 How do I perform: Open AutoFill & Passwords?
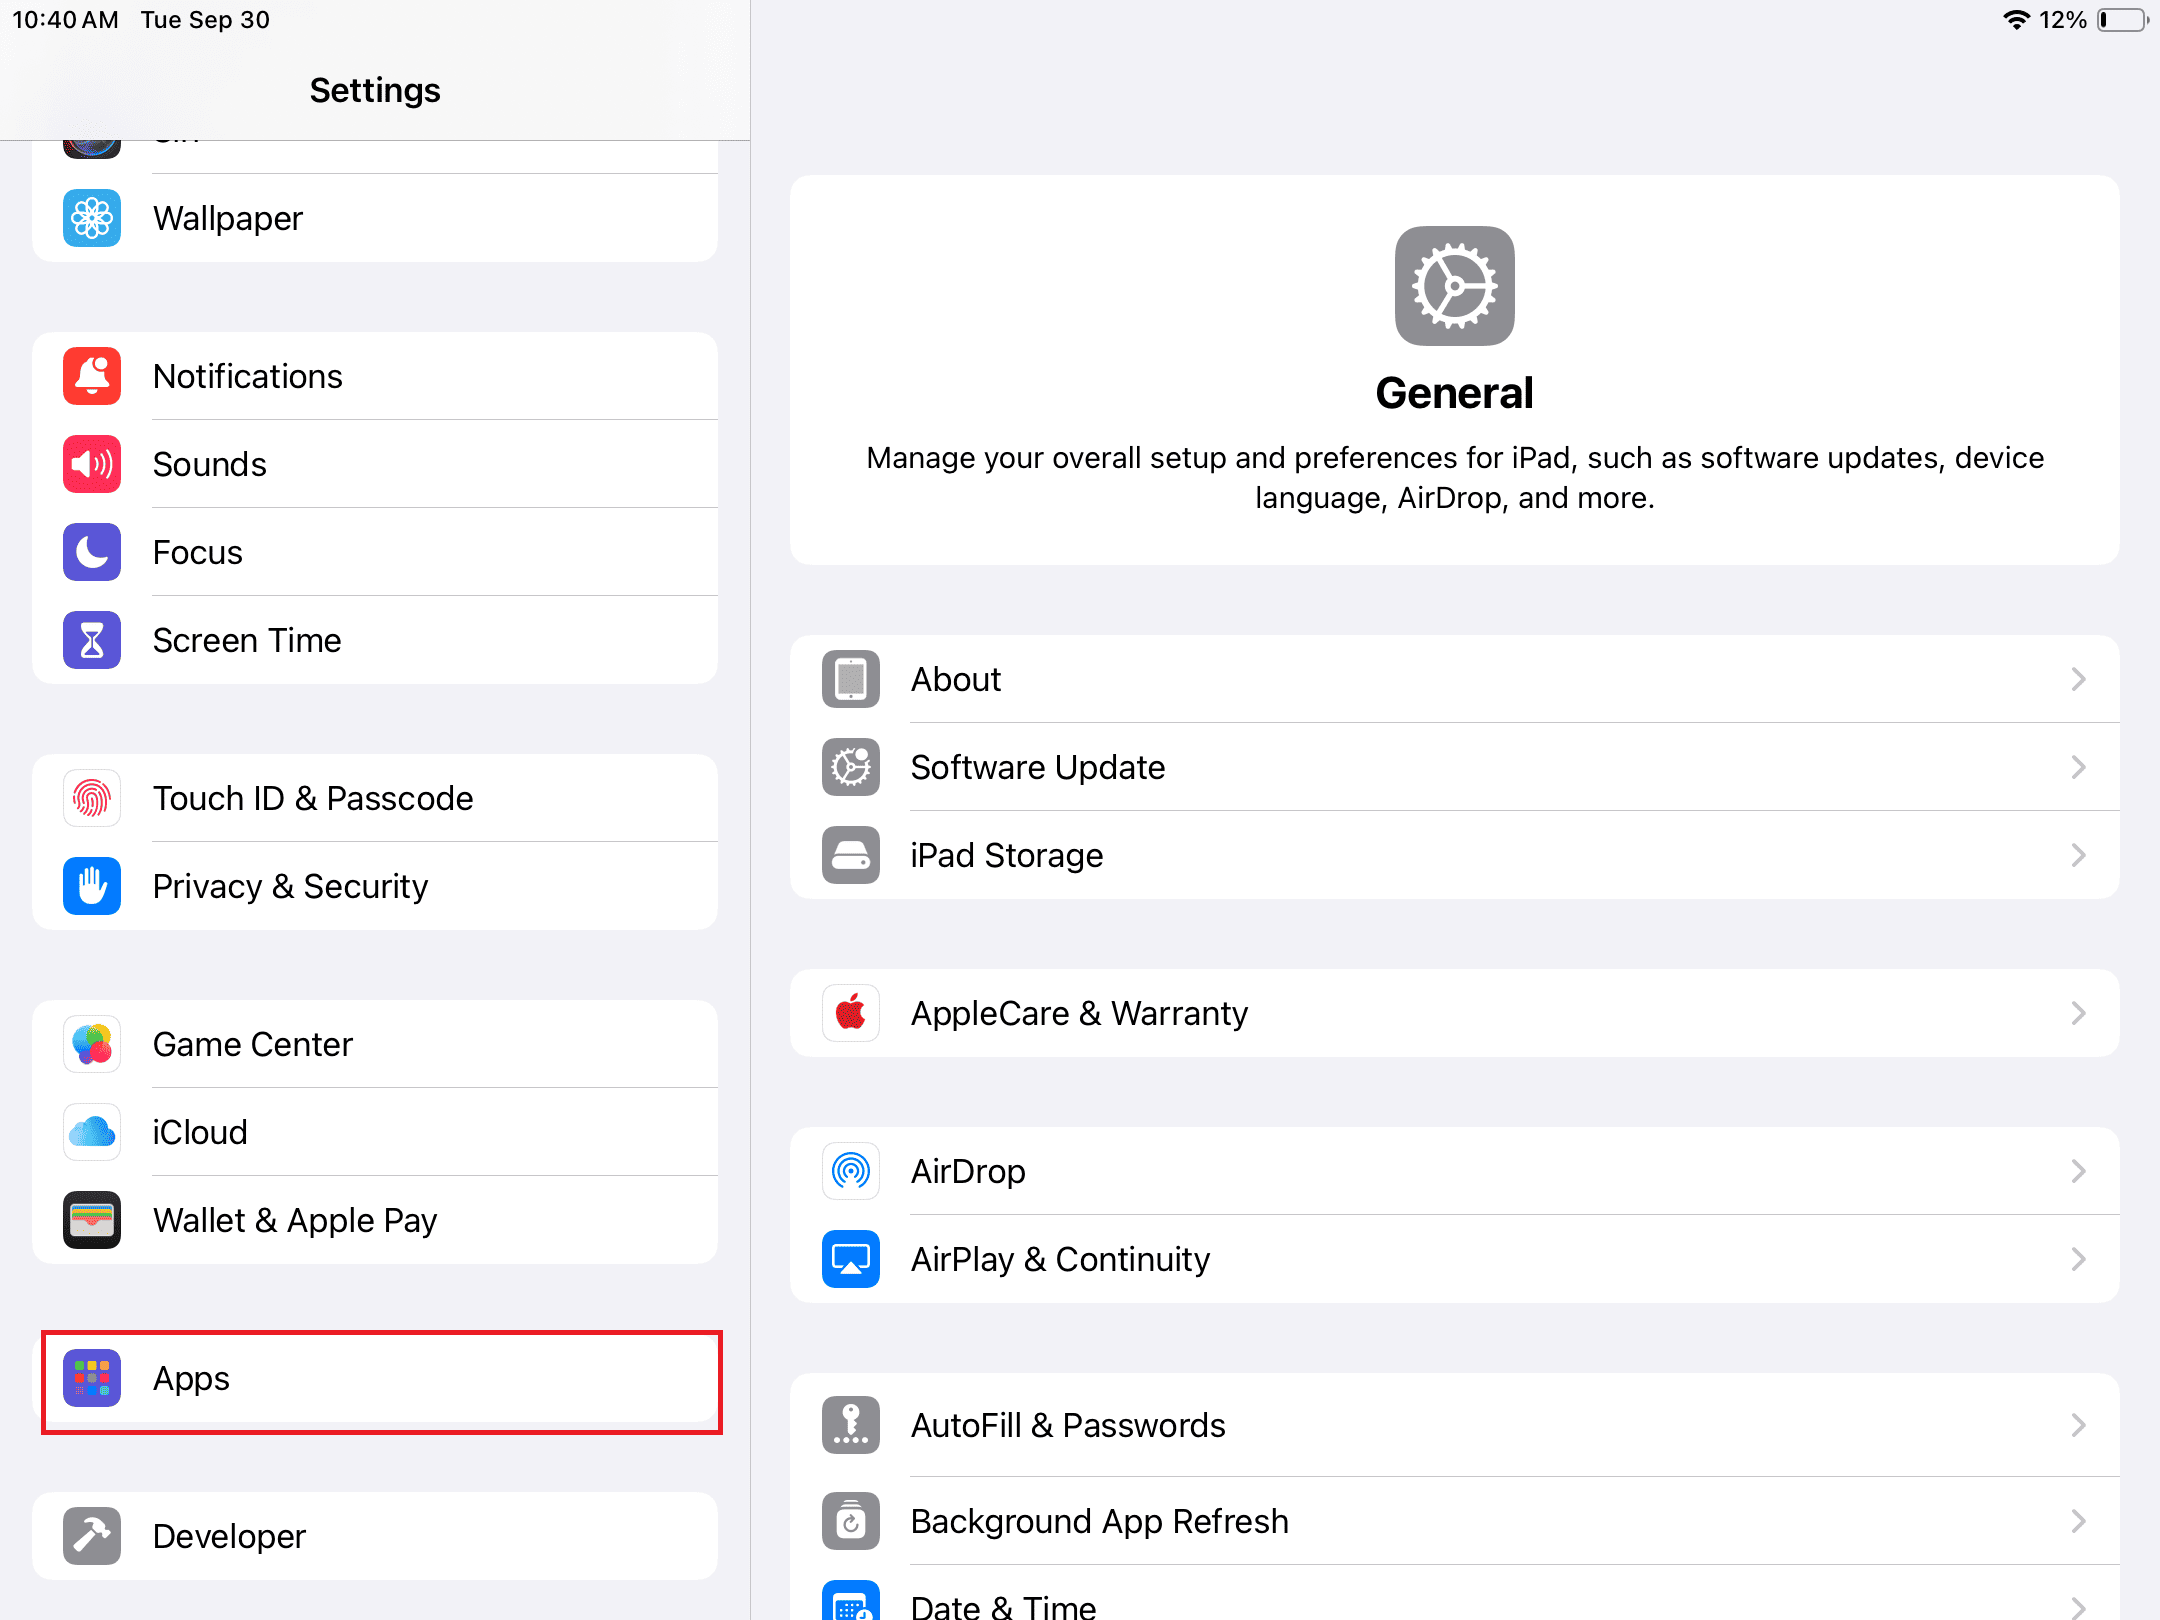1067,1425
